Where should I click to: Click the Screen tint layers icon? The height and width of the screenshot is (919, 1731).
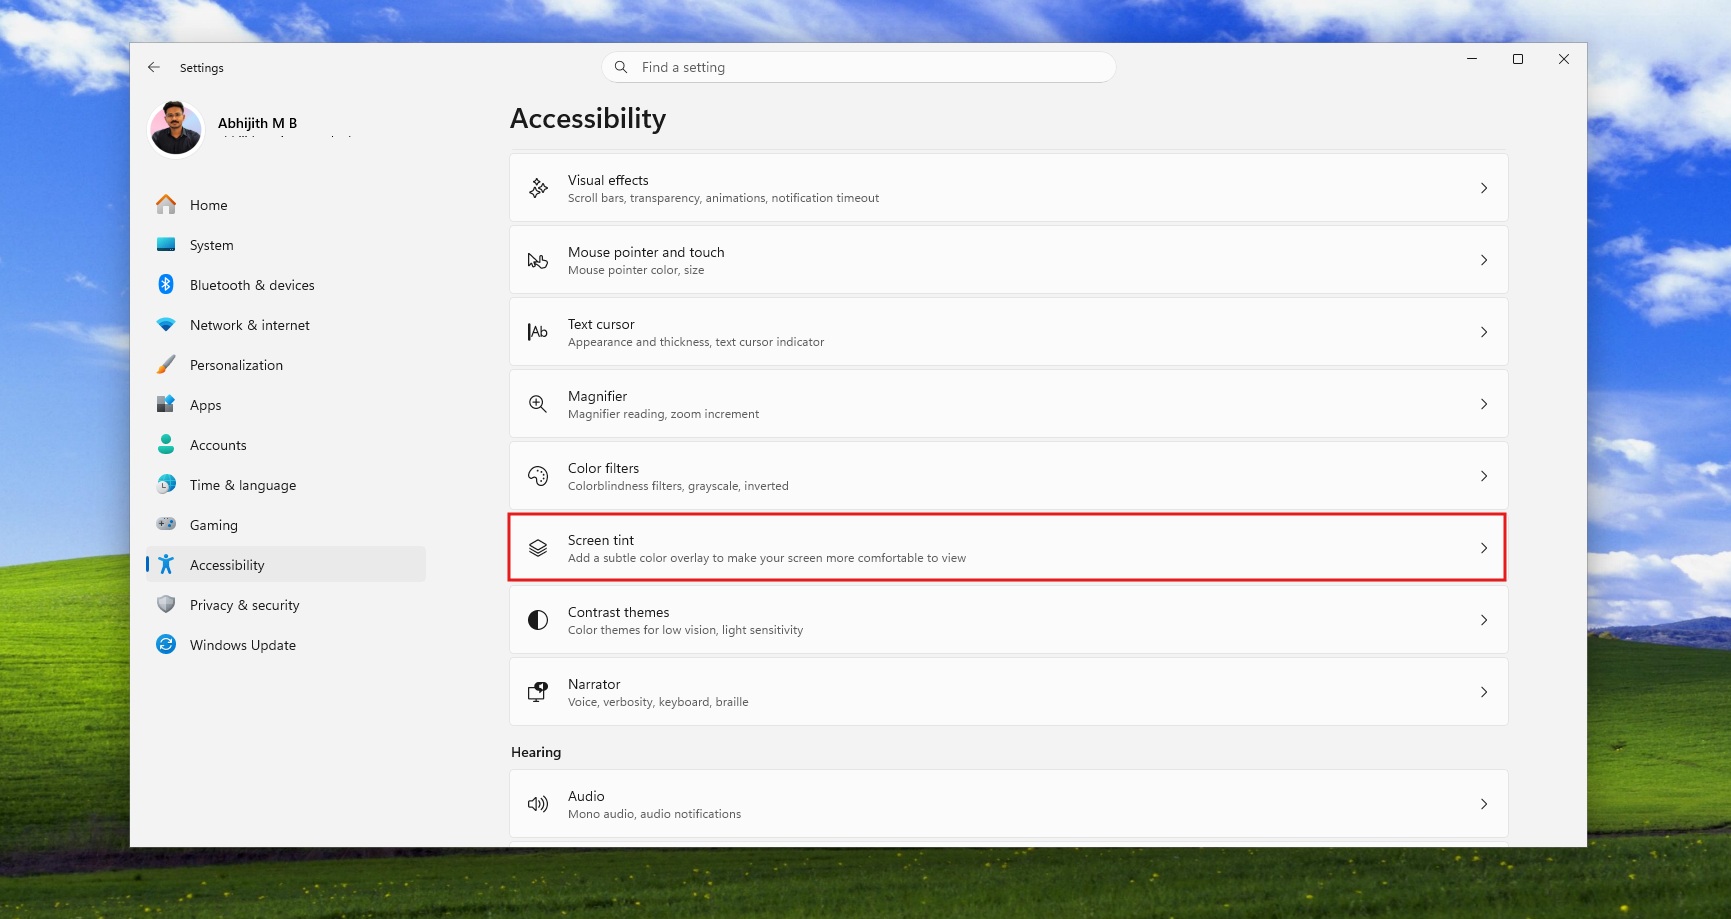click(537, 547)
